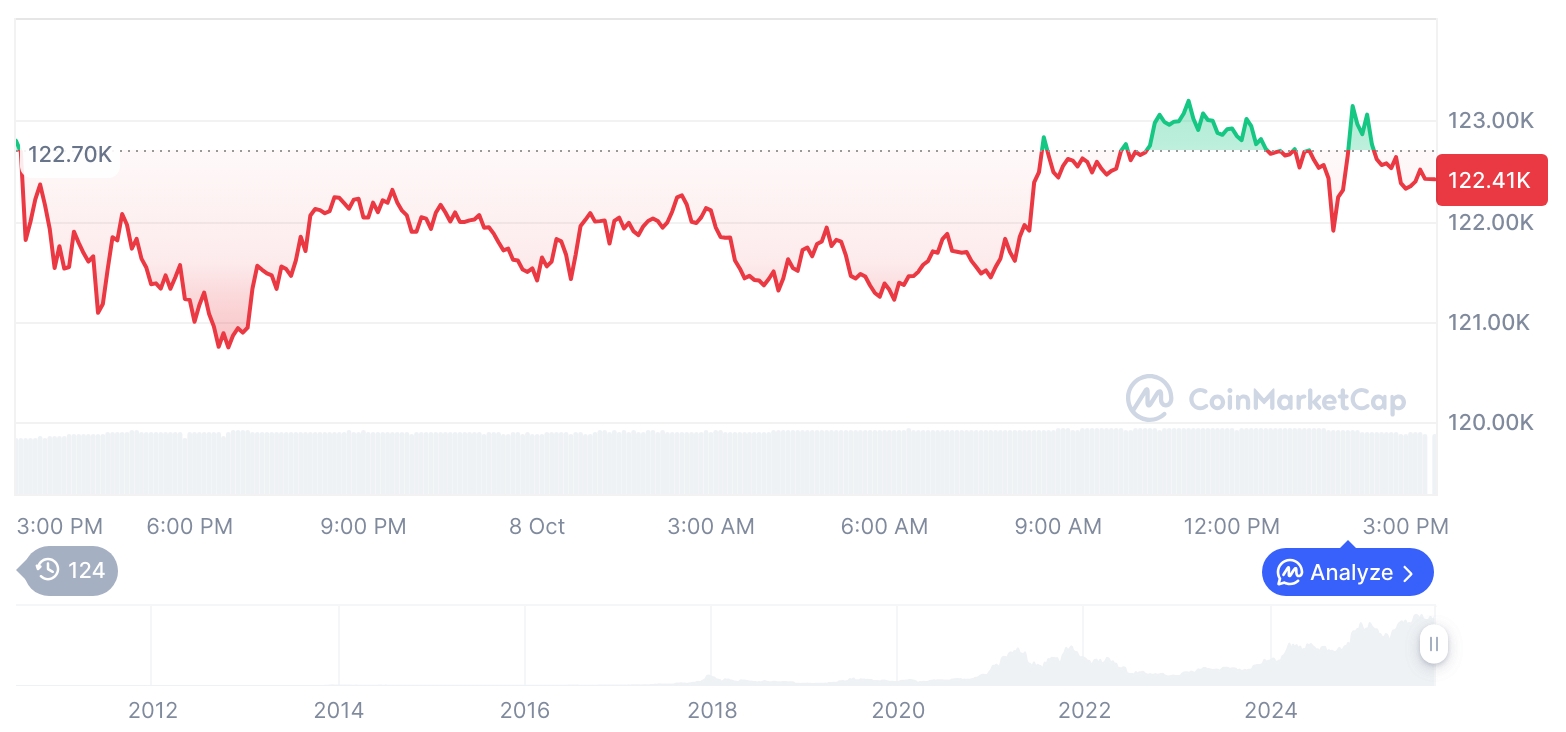The width and height of the screenshot is (1566, 732).
Task: Select 2012 on the year navigator
Action: tap(153, 711)
